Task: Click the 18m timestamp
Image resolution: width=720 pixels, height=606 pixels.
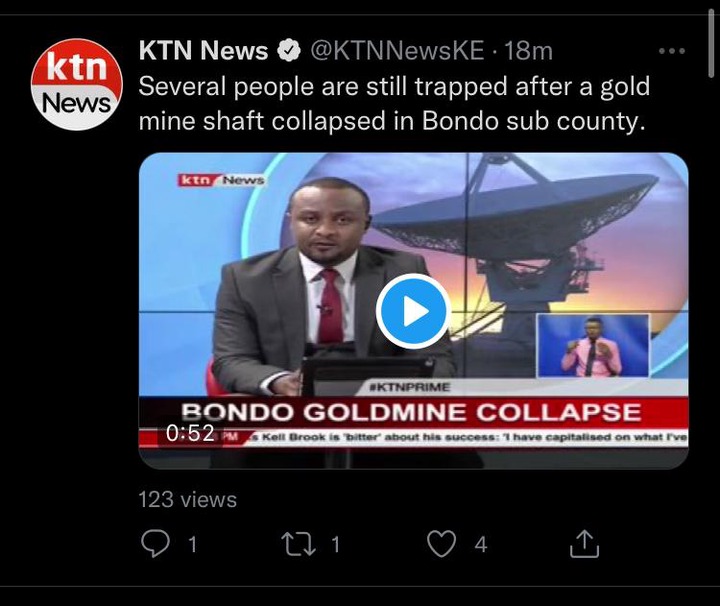Action: click(x=528, y=50)
